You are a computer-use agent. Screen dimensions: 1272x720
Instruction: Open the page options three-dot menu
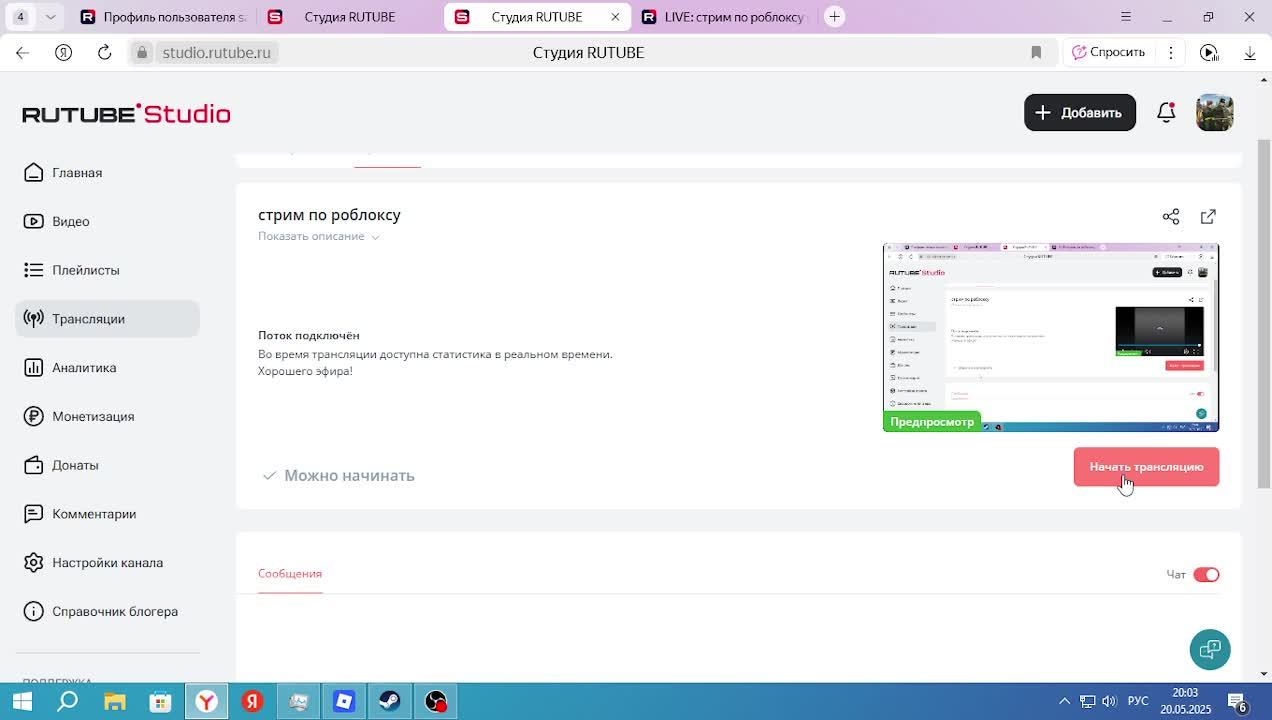pyautogui.click(x=1171, y=53)
